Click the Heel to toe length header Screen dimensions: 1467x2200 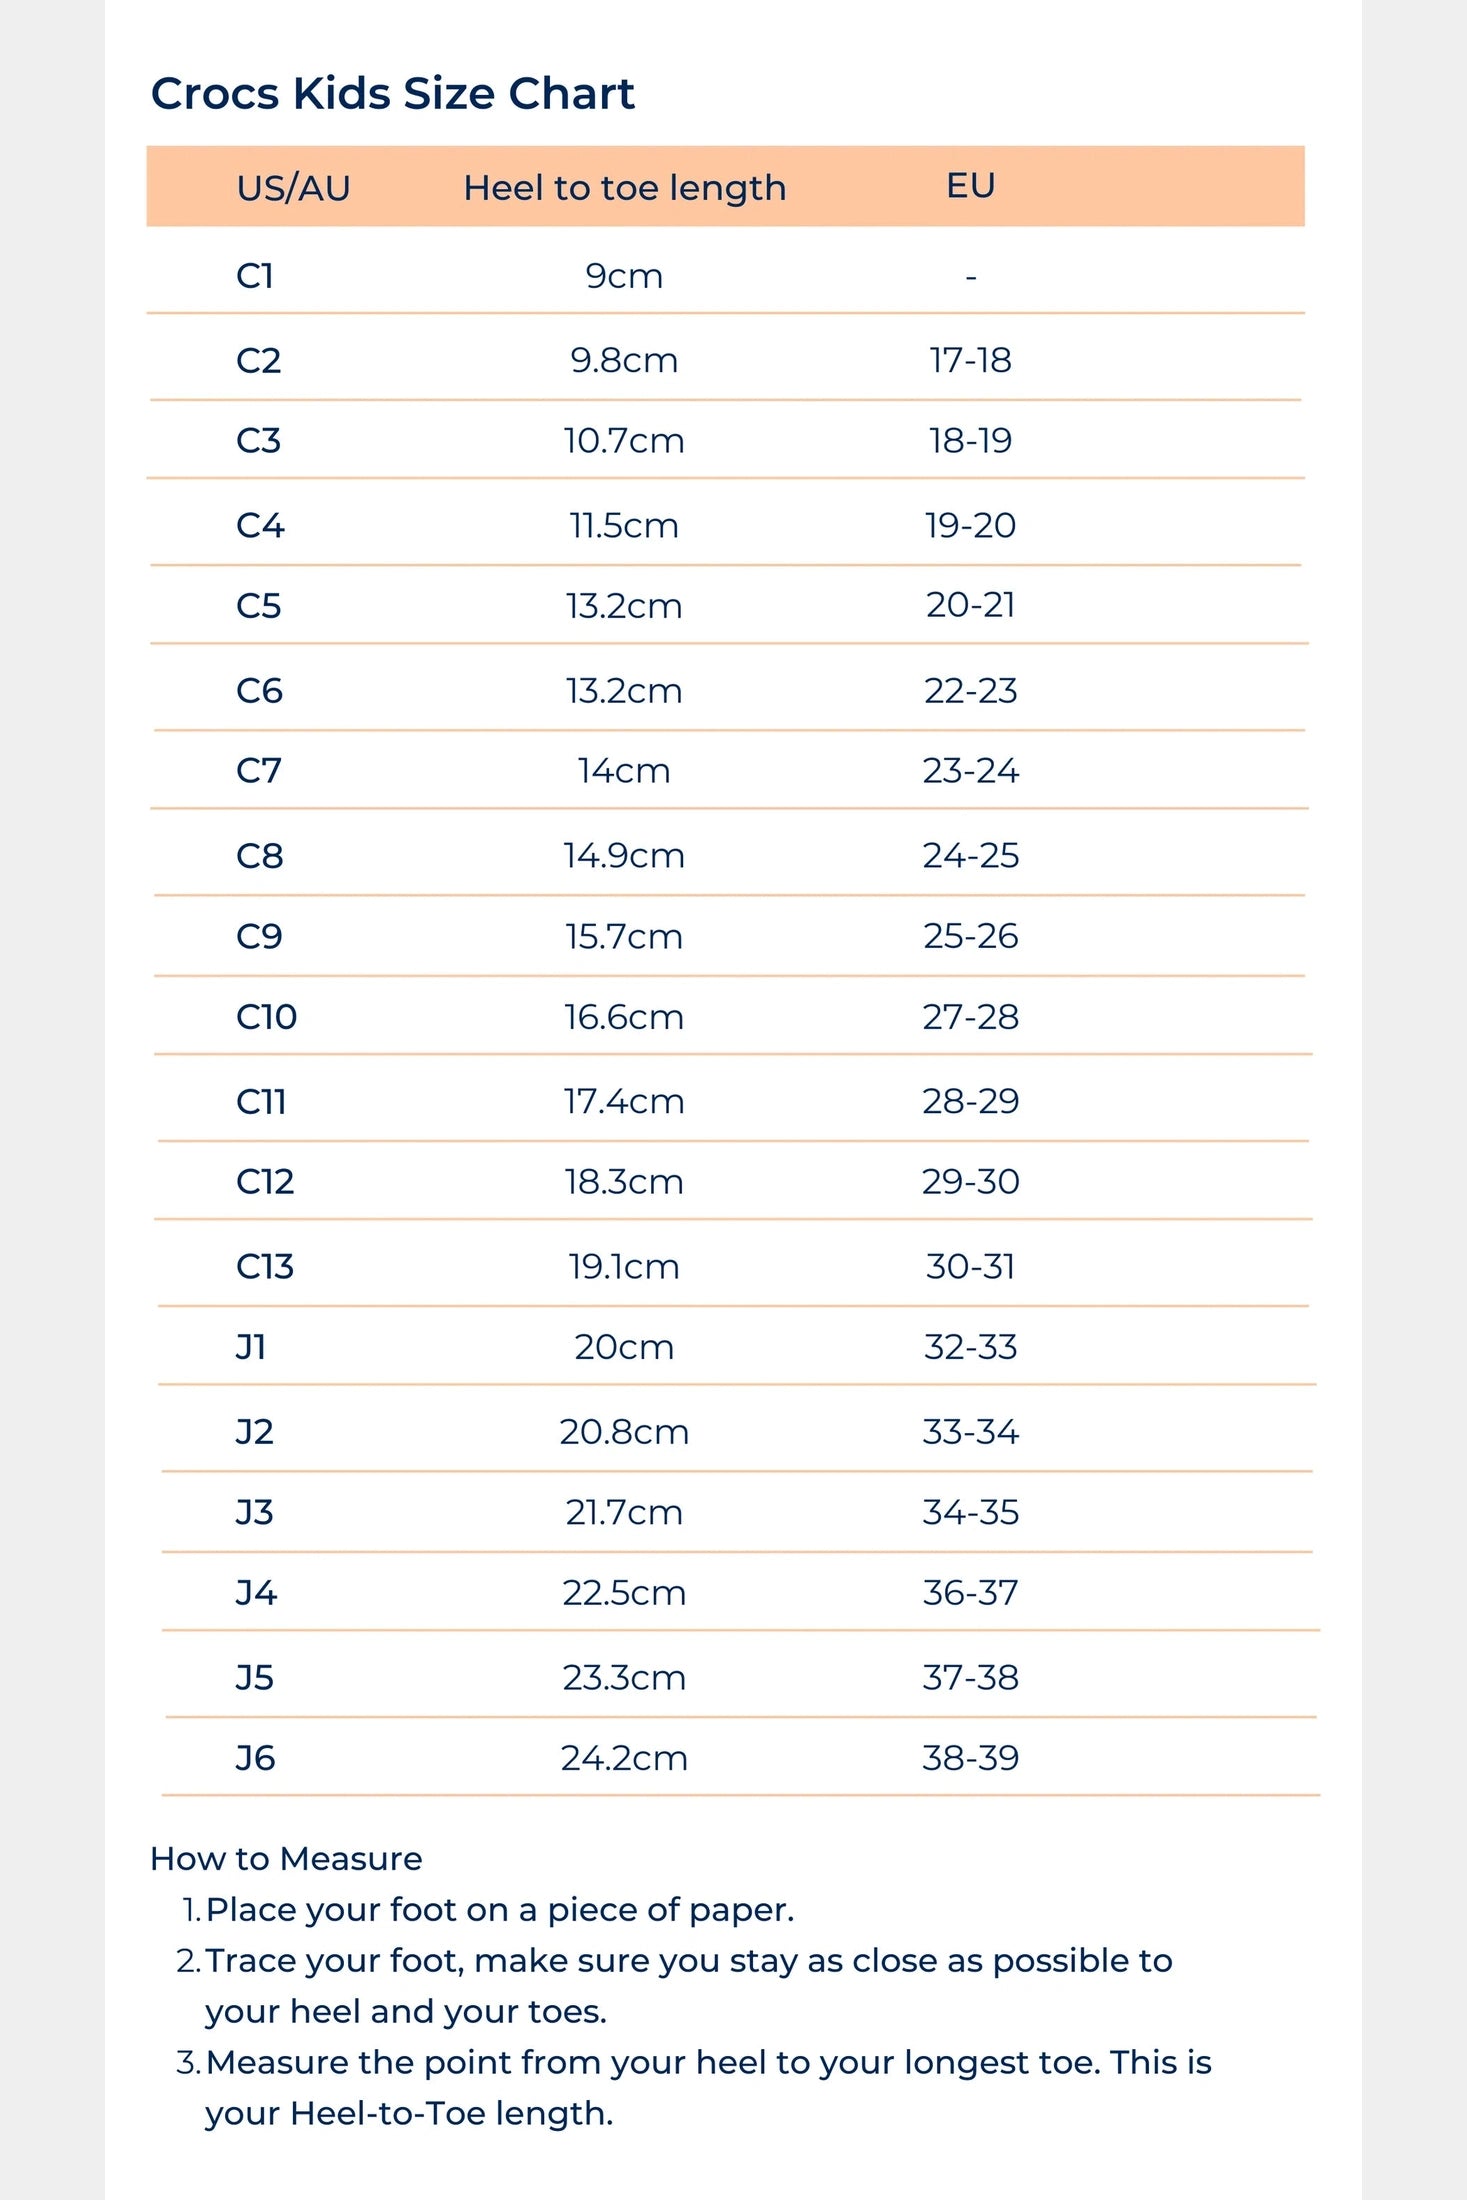(624, 188)
